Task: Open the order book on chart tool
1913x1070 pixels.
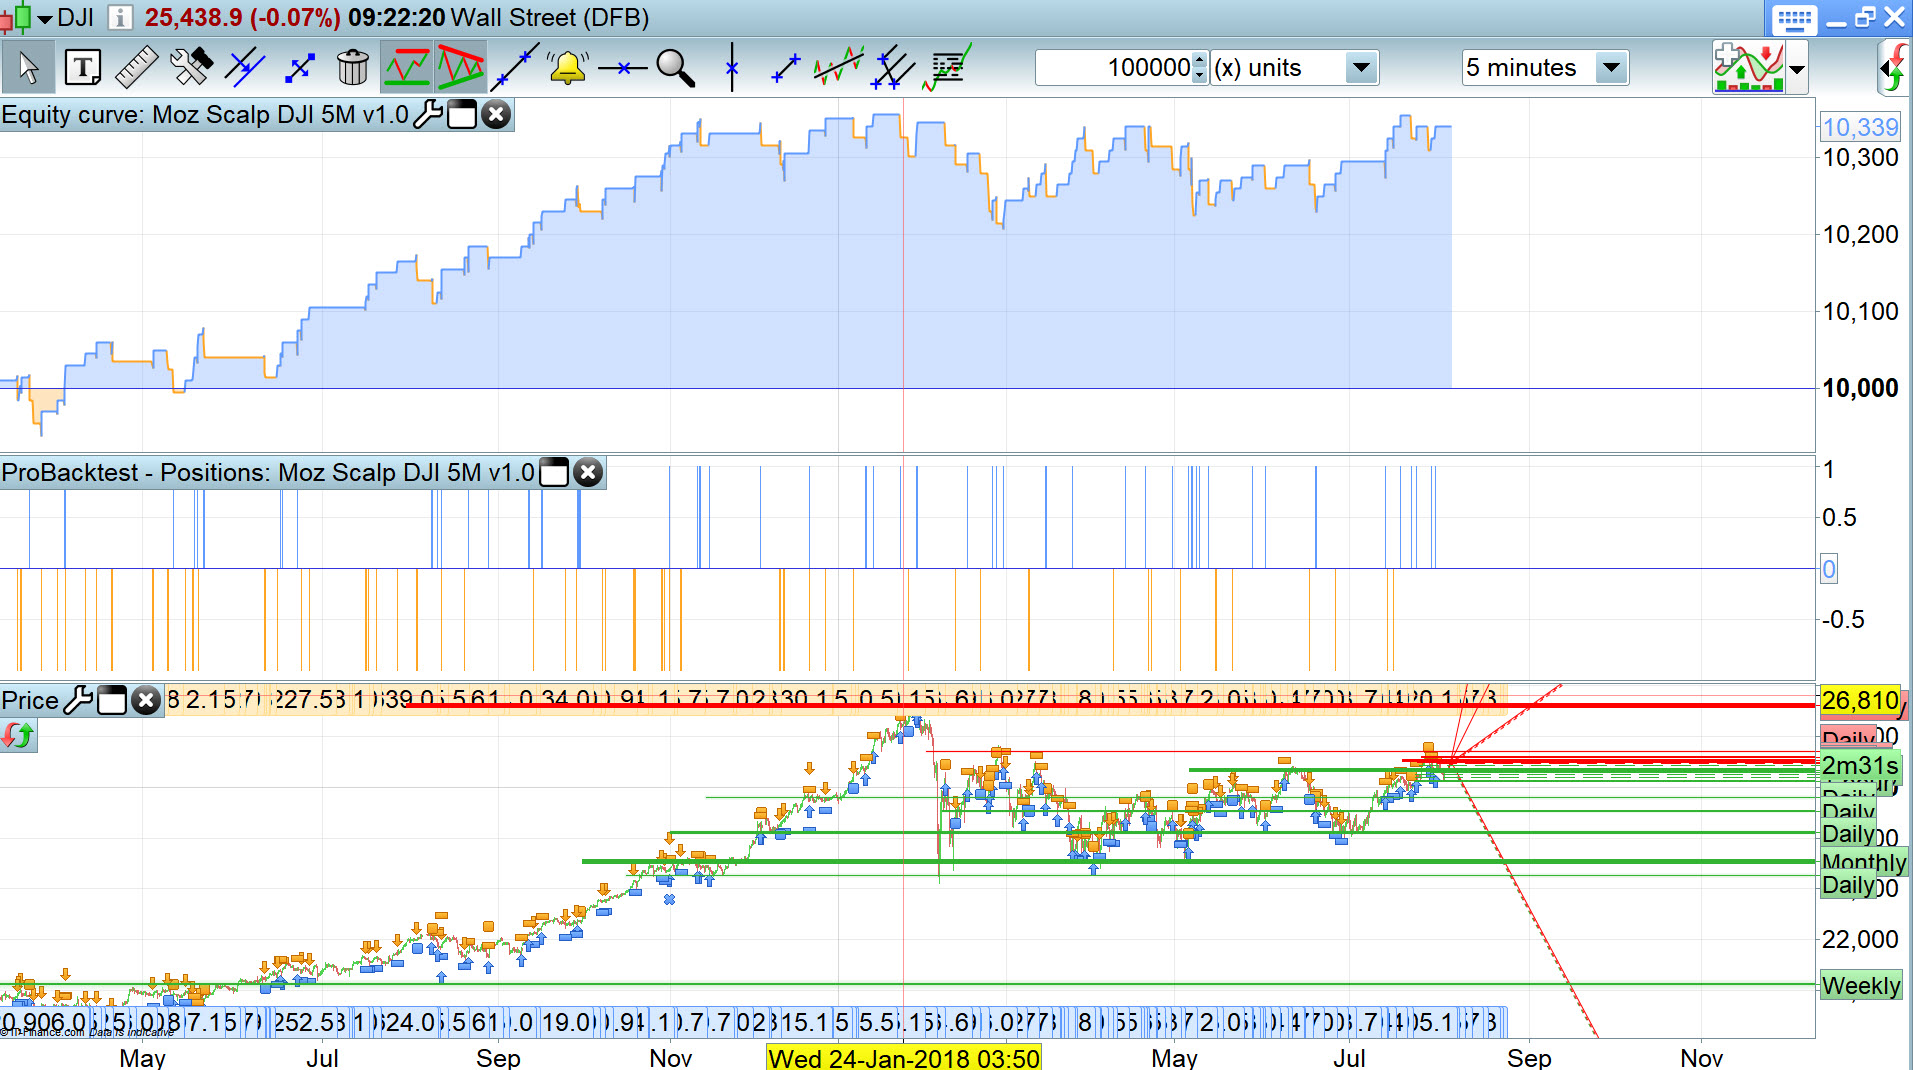Action: [x=947, y=68]
